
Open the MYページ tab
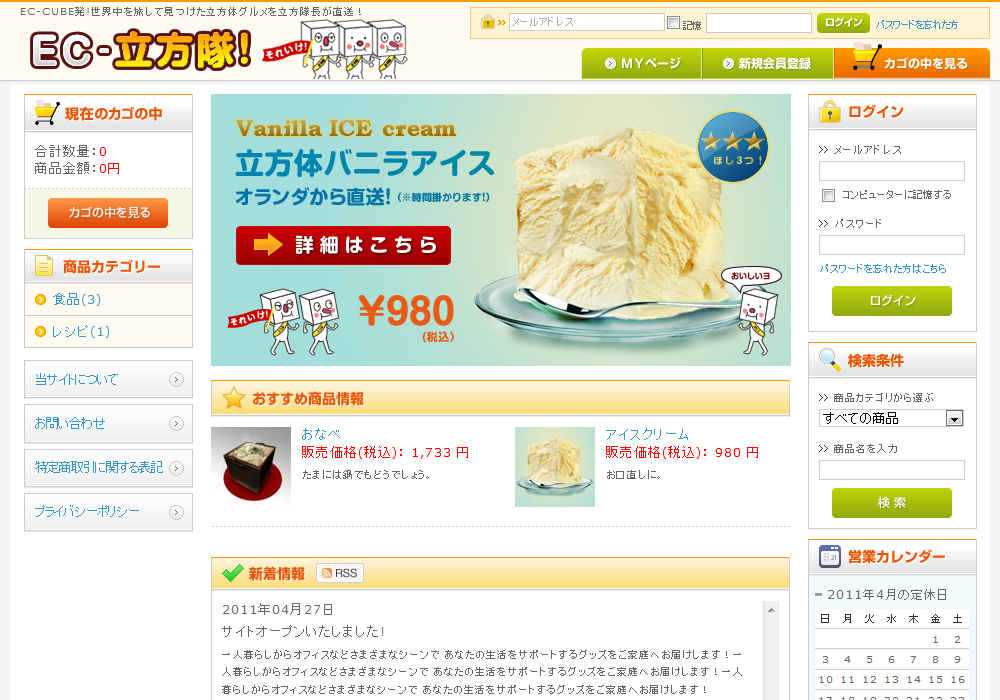[x=642, y=64]
